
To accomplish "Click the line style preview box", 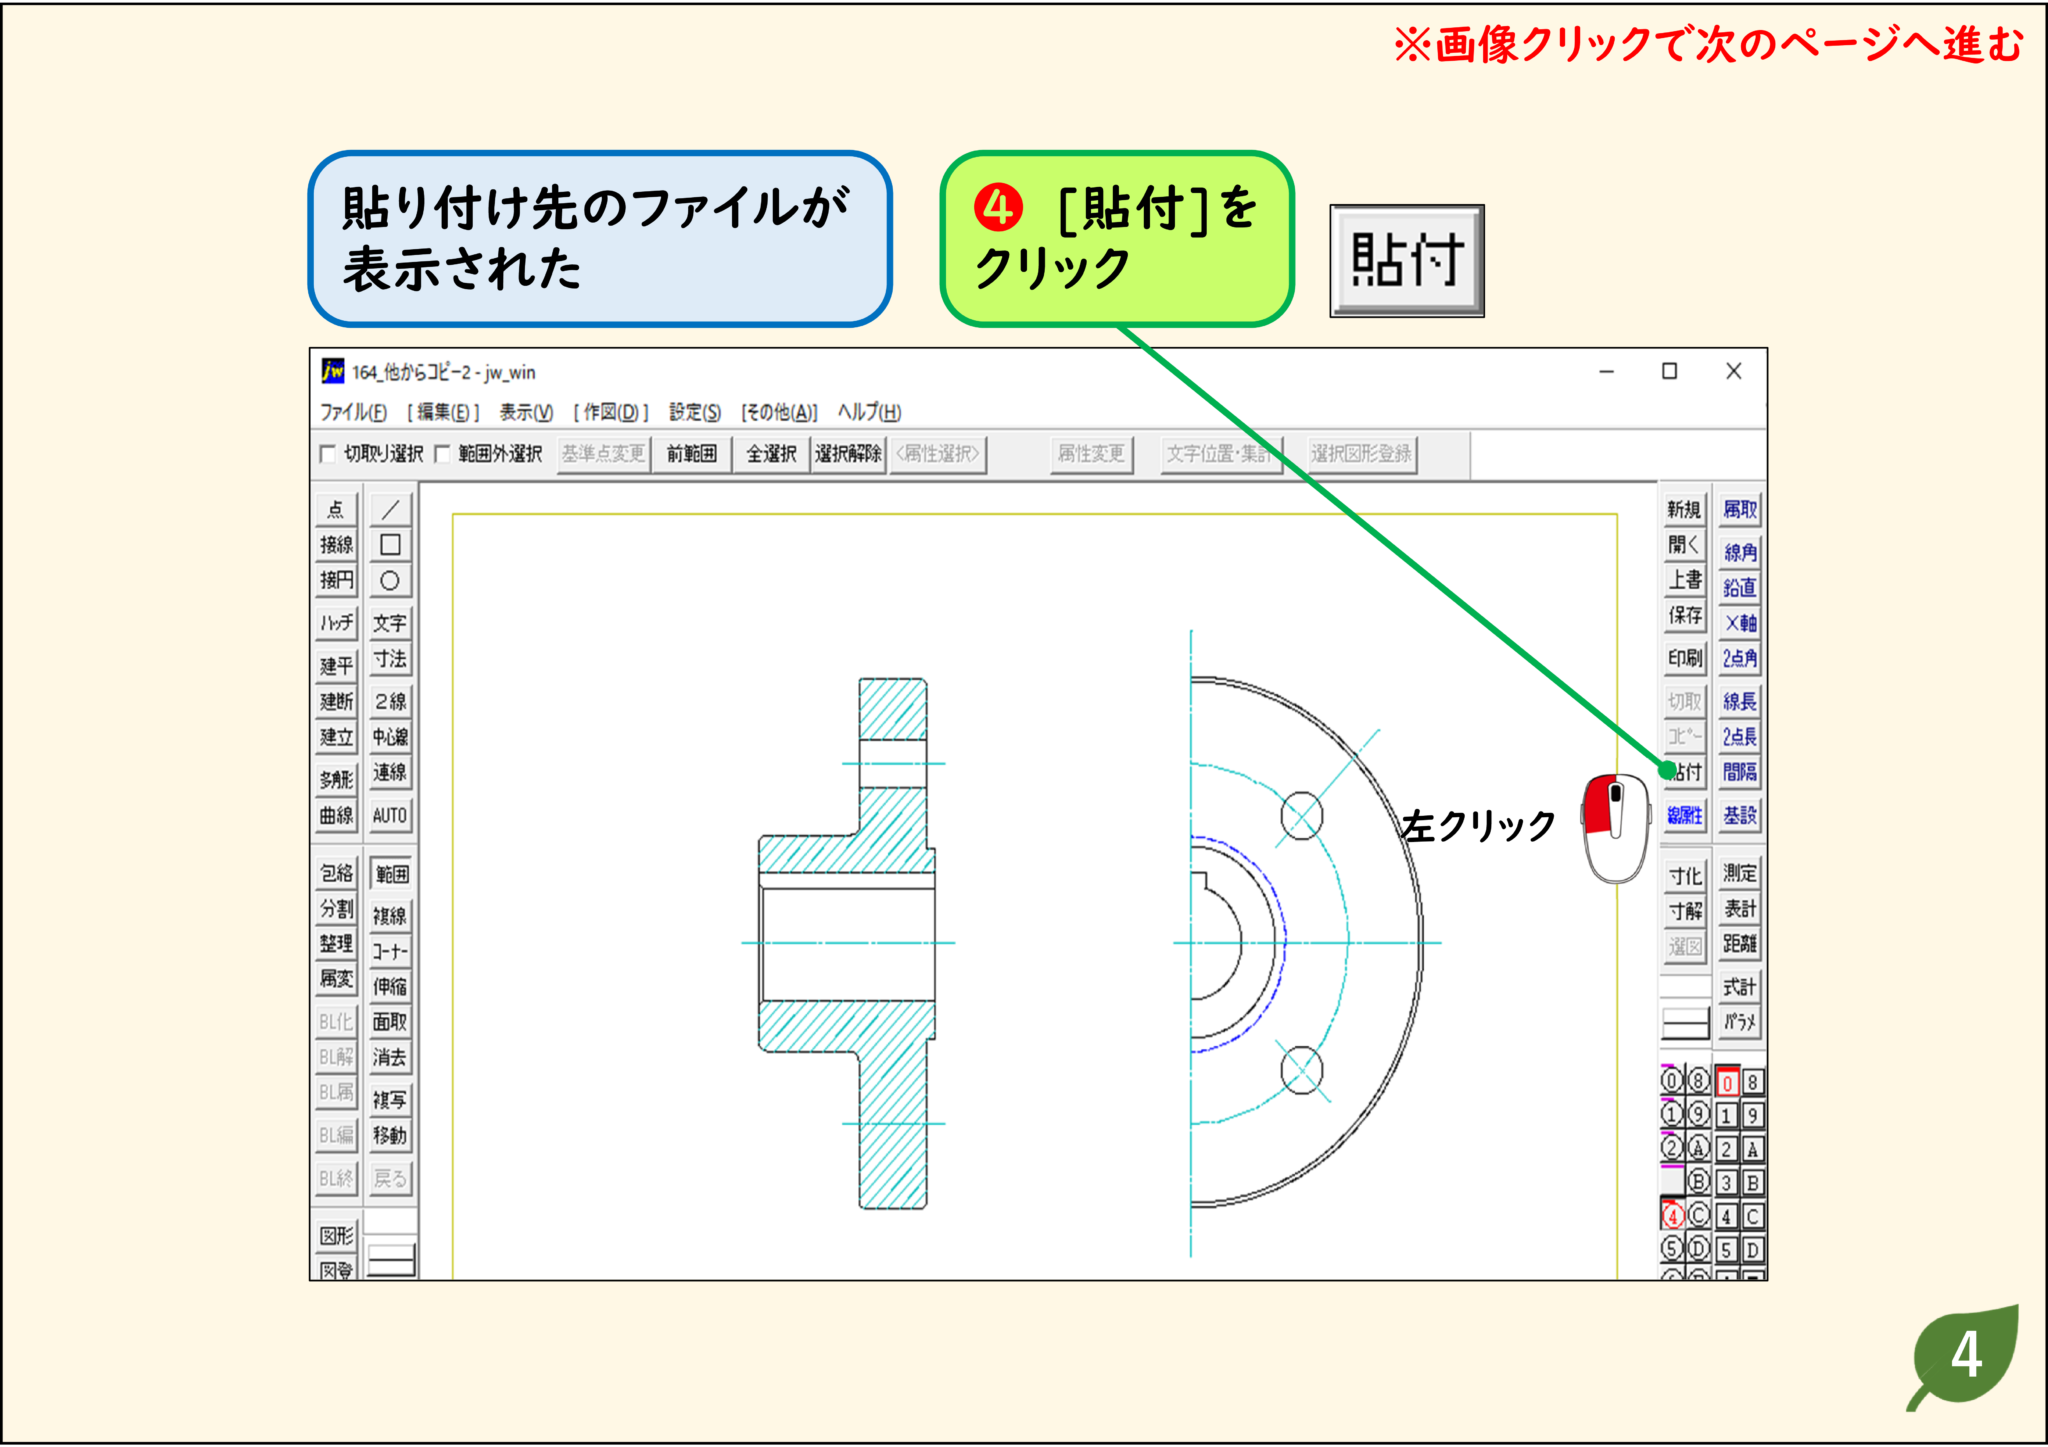I will (1684, 1022).
